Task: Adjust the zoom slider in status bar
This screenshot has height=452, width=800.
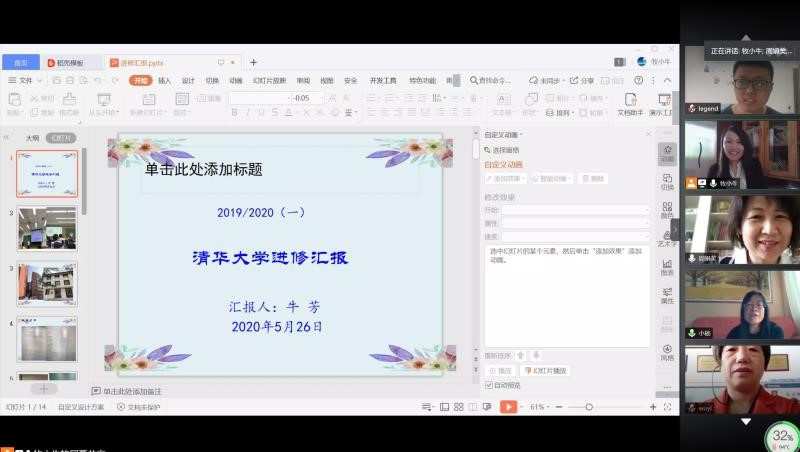Action: [589, 407]
